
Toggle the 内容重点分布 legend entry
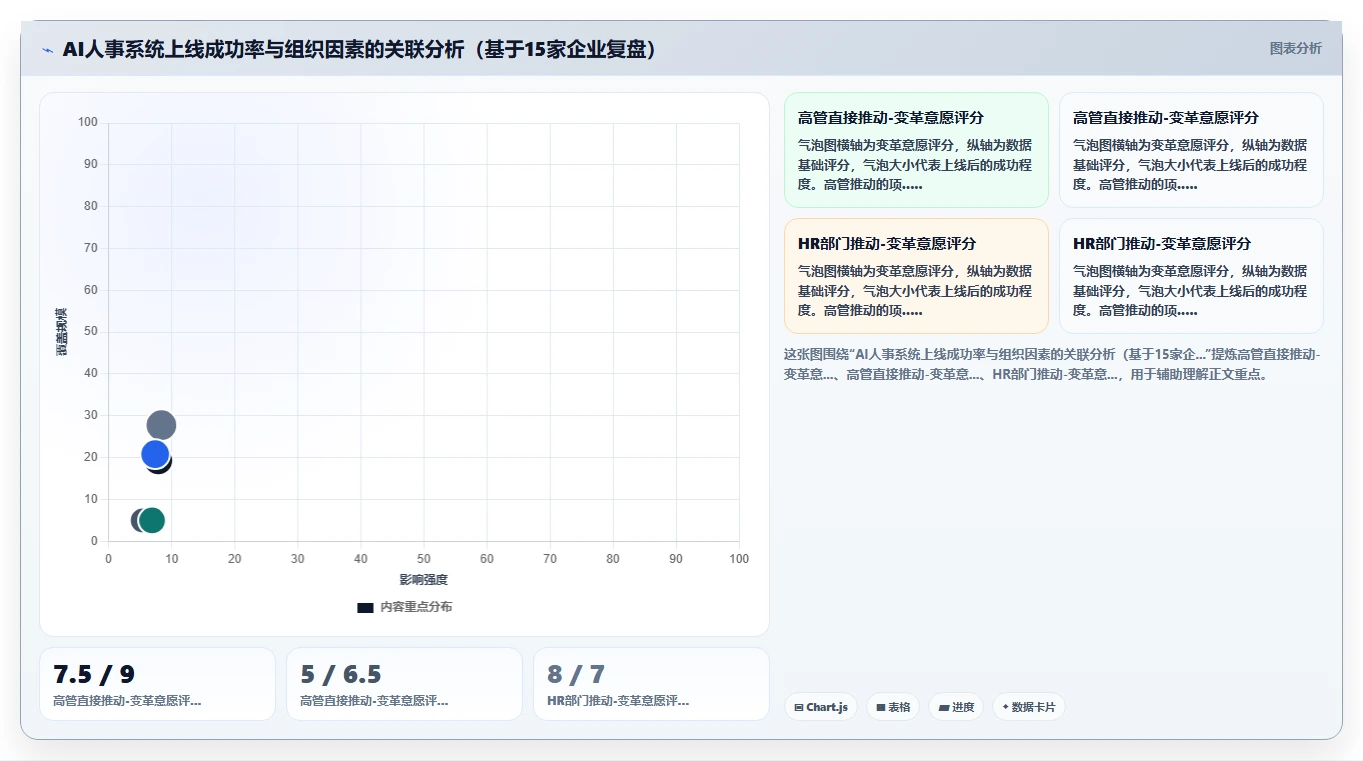(404, 607)
